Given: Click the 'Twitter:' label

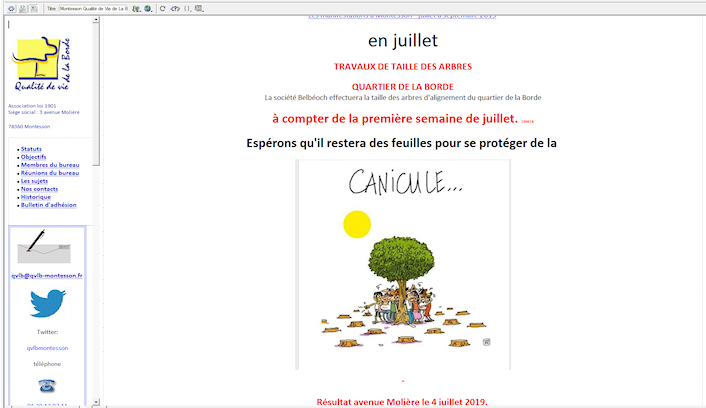Looking at the screenshot, I should [47, 332].
